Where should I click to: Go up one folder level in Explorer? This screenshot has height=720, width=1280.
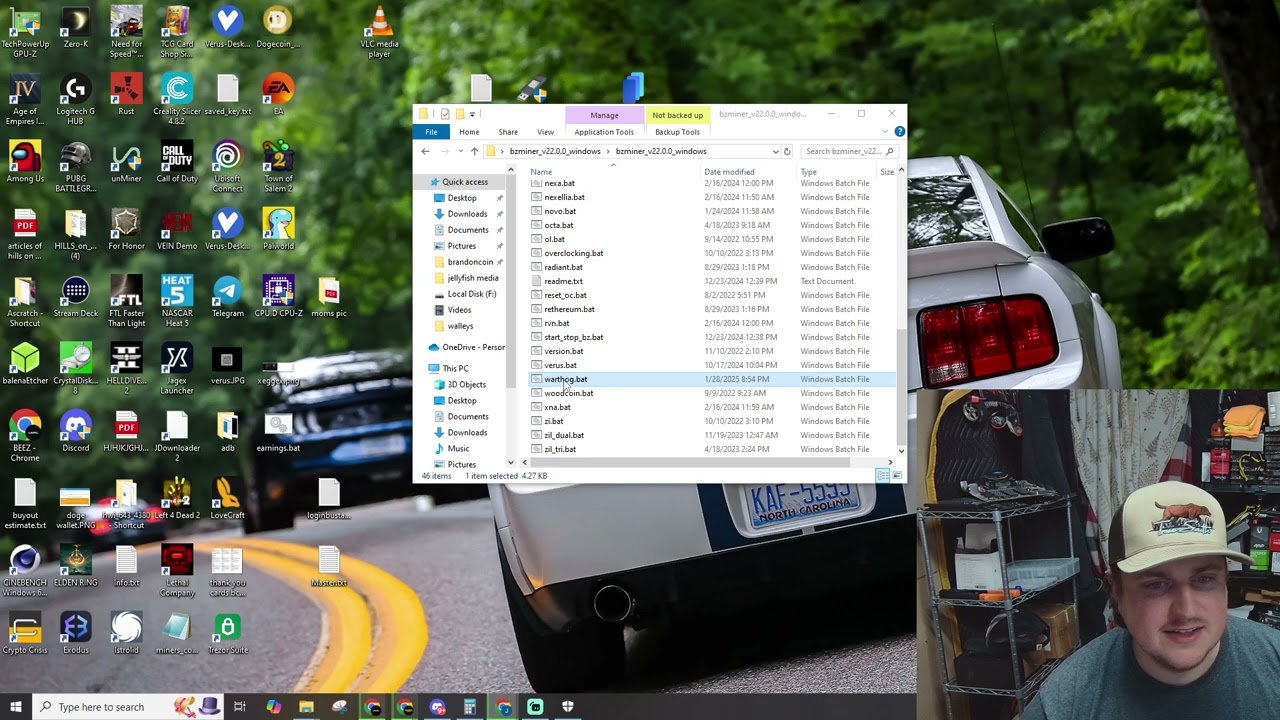(x=474, y=151)
